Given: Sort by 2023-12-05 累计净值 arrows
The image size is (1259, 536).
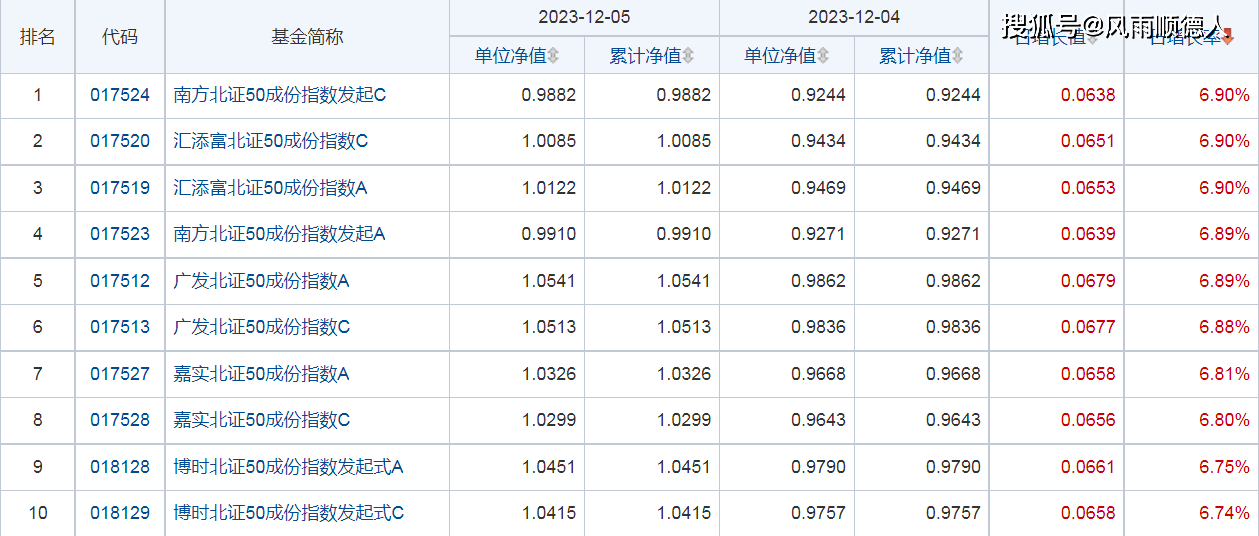Looking at the screenshot, I should click(688, 56).
